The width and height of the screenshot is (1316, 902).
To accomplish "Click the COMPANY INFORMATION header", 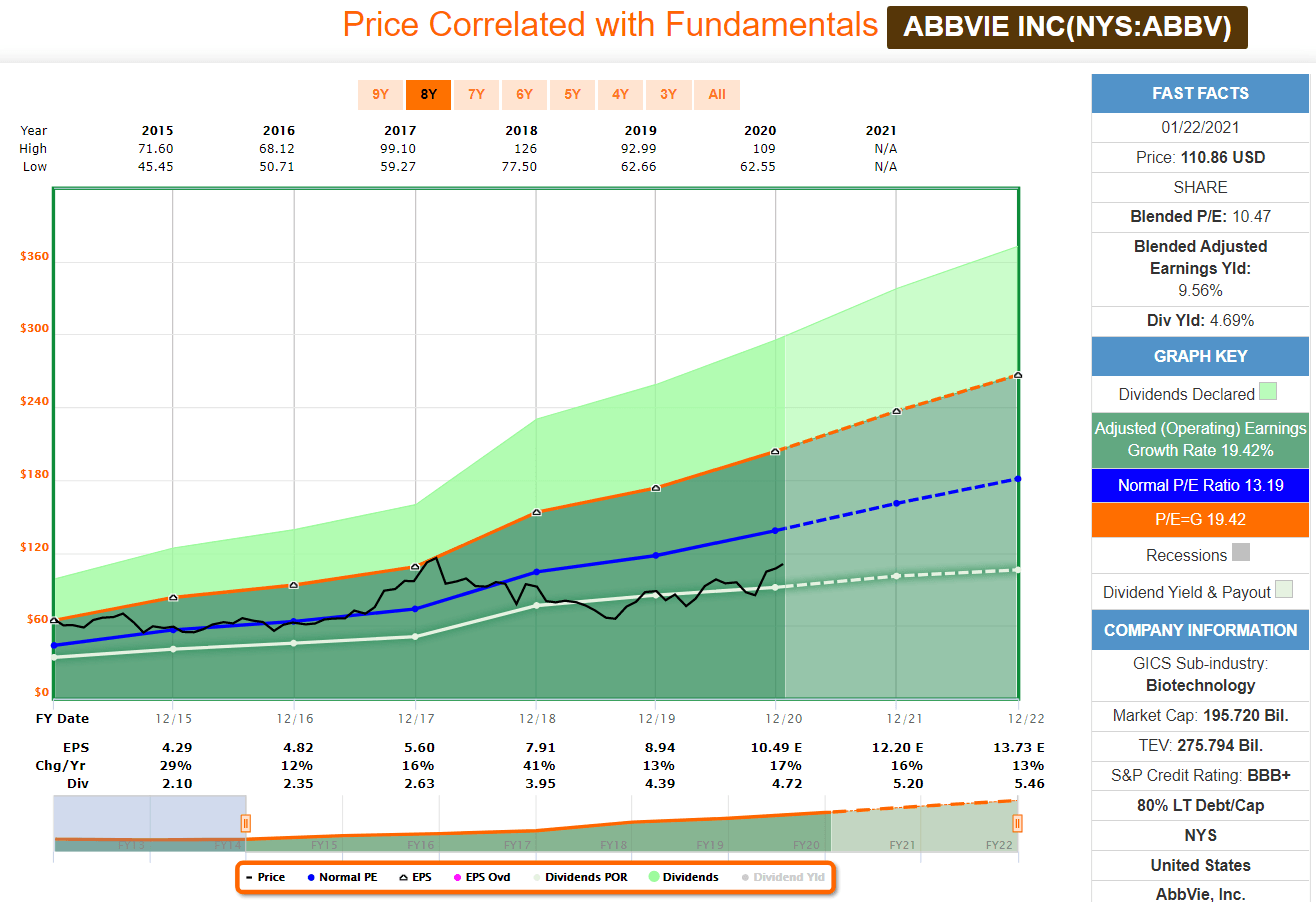I will 1200,630.
